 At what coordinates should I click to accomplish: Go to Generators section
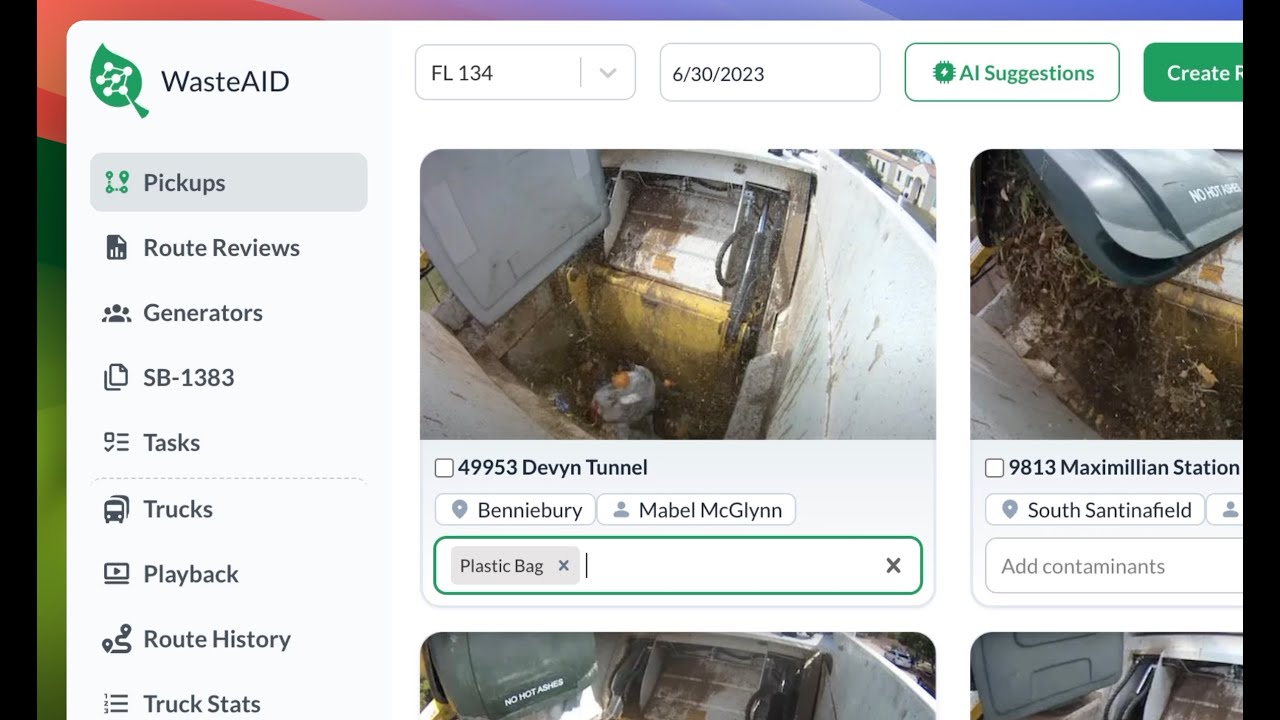[229, 313]
